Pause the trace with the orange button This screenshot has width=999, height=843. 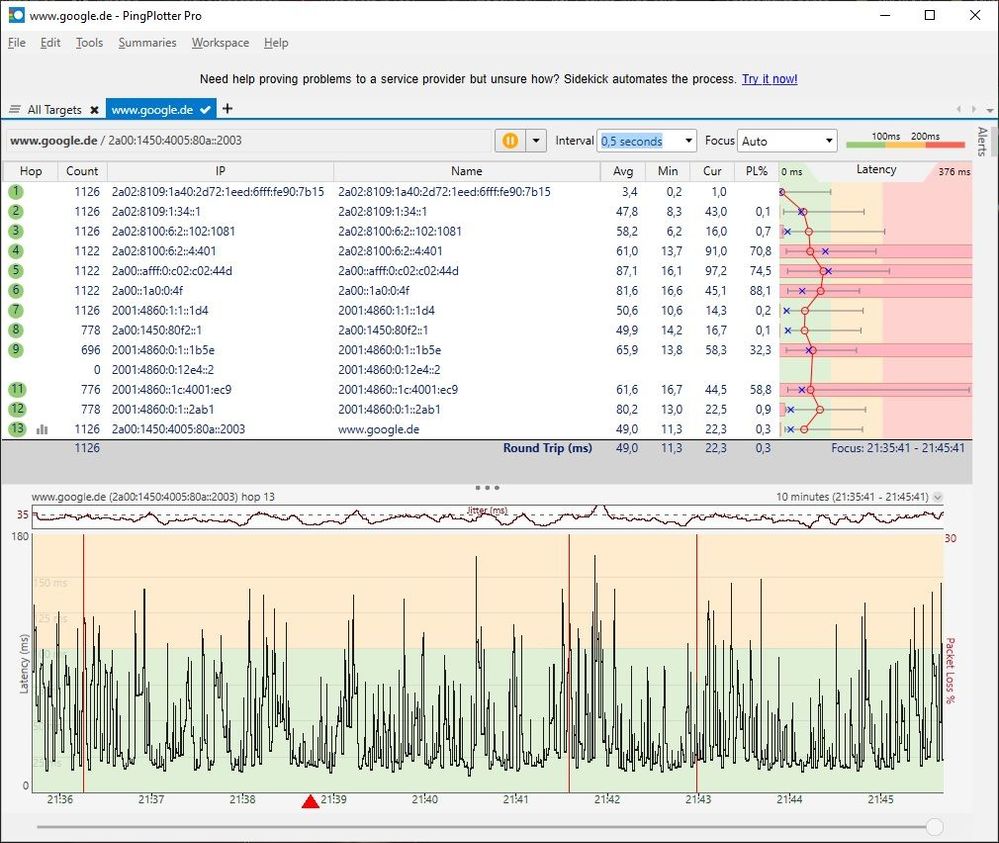pyautogui.click(x=510, y=141)
